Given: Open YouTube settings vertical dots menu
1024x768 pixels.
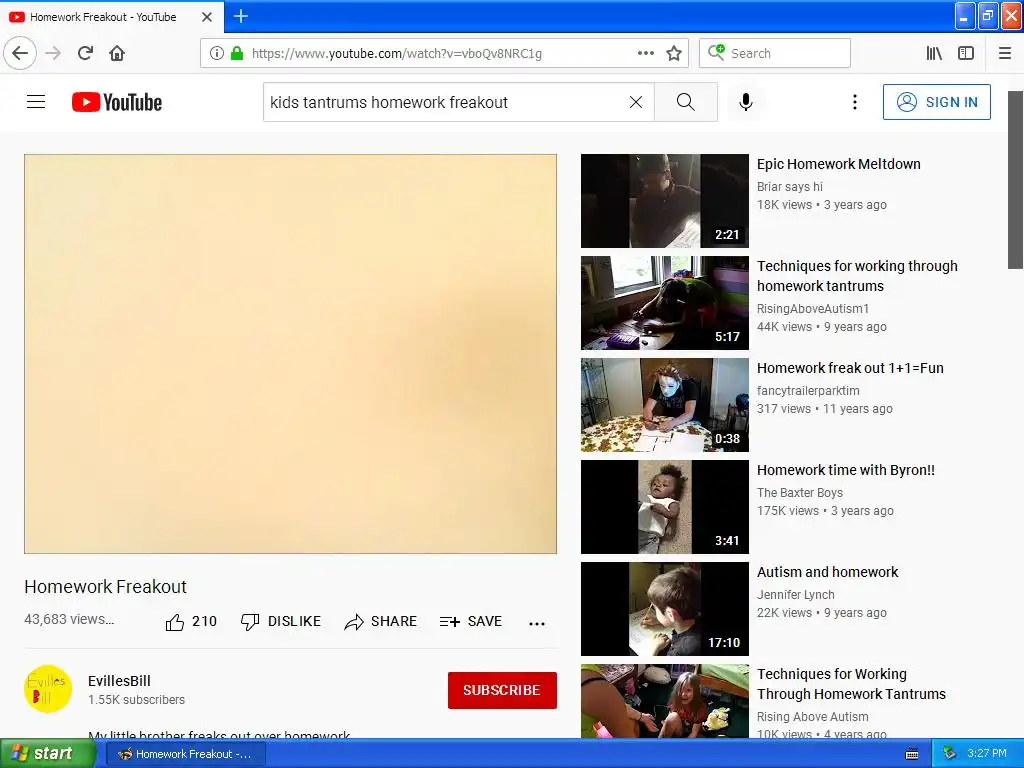Looking at the screenshot, I should [855, 102].
